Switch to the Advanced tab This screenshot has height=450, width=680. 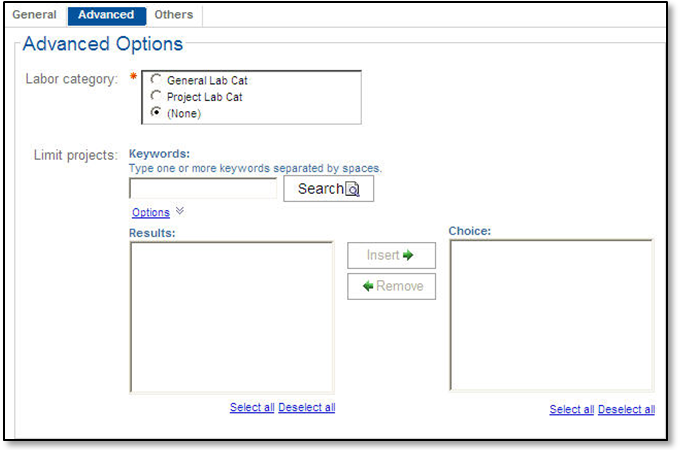tap(106, 15)
